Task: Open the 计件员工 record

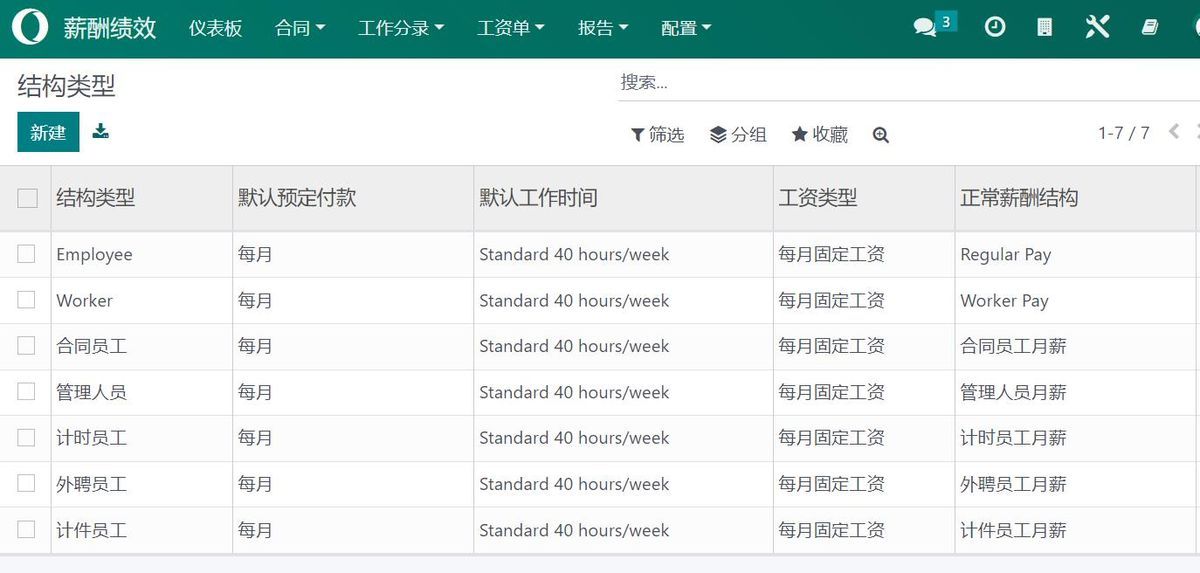Action: 91,530
